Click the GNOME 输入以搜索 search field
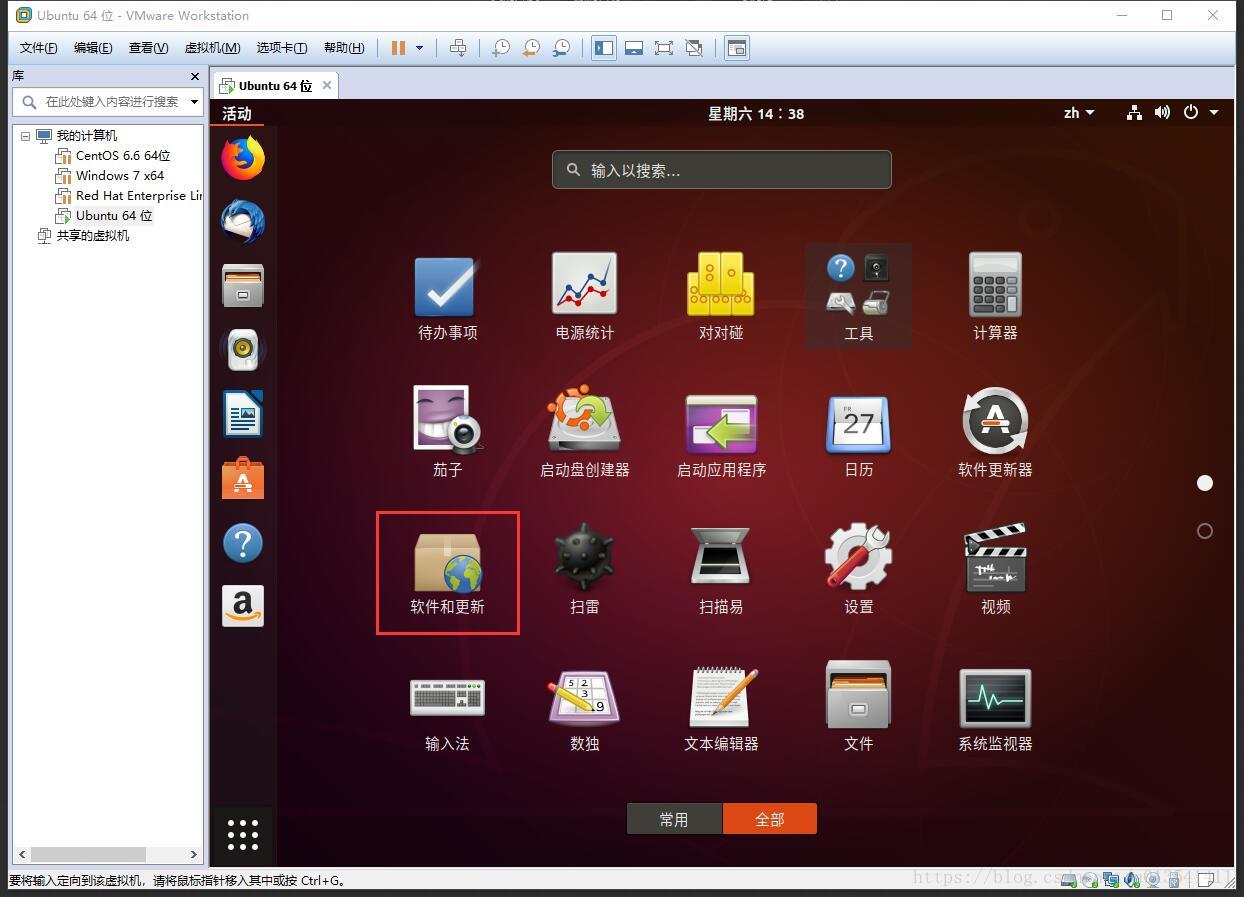The height and width of the screenshot is (897, 1244). pos(721,170)
